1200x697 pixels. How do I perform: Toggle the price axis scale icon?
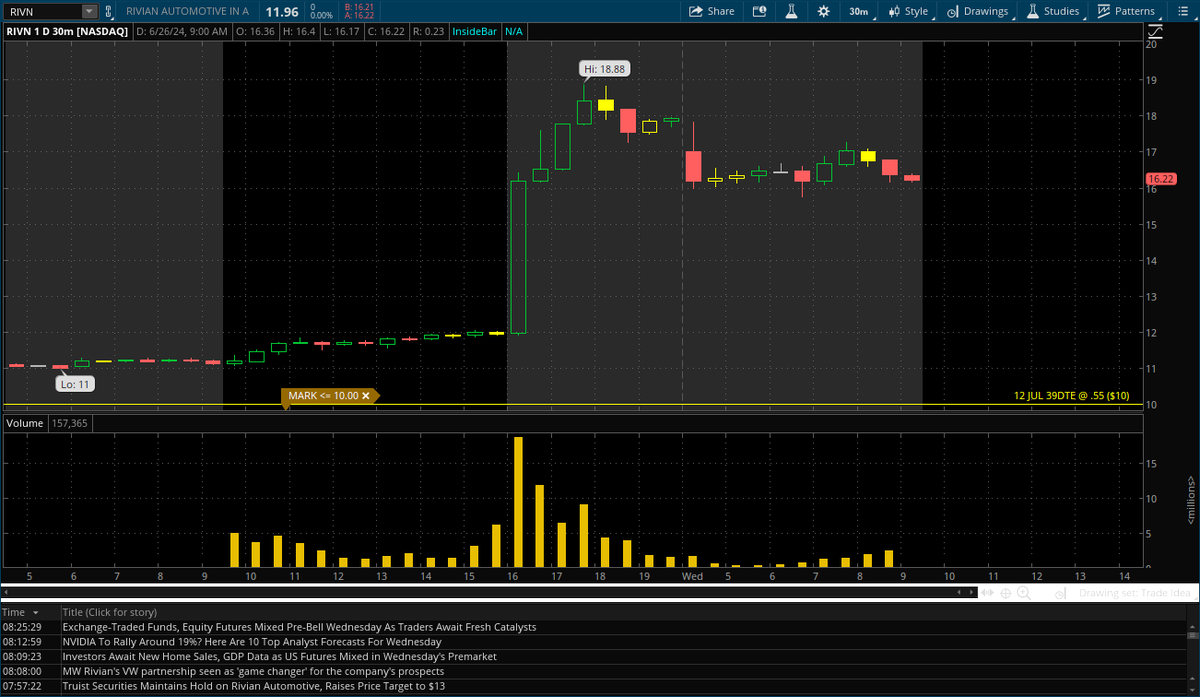point(1155,31)
